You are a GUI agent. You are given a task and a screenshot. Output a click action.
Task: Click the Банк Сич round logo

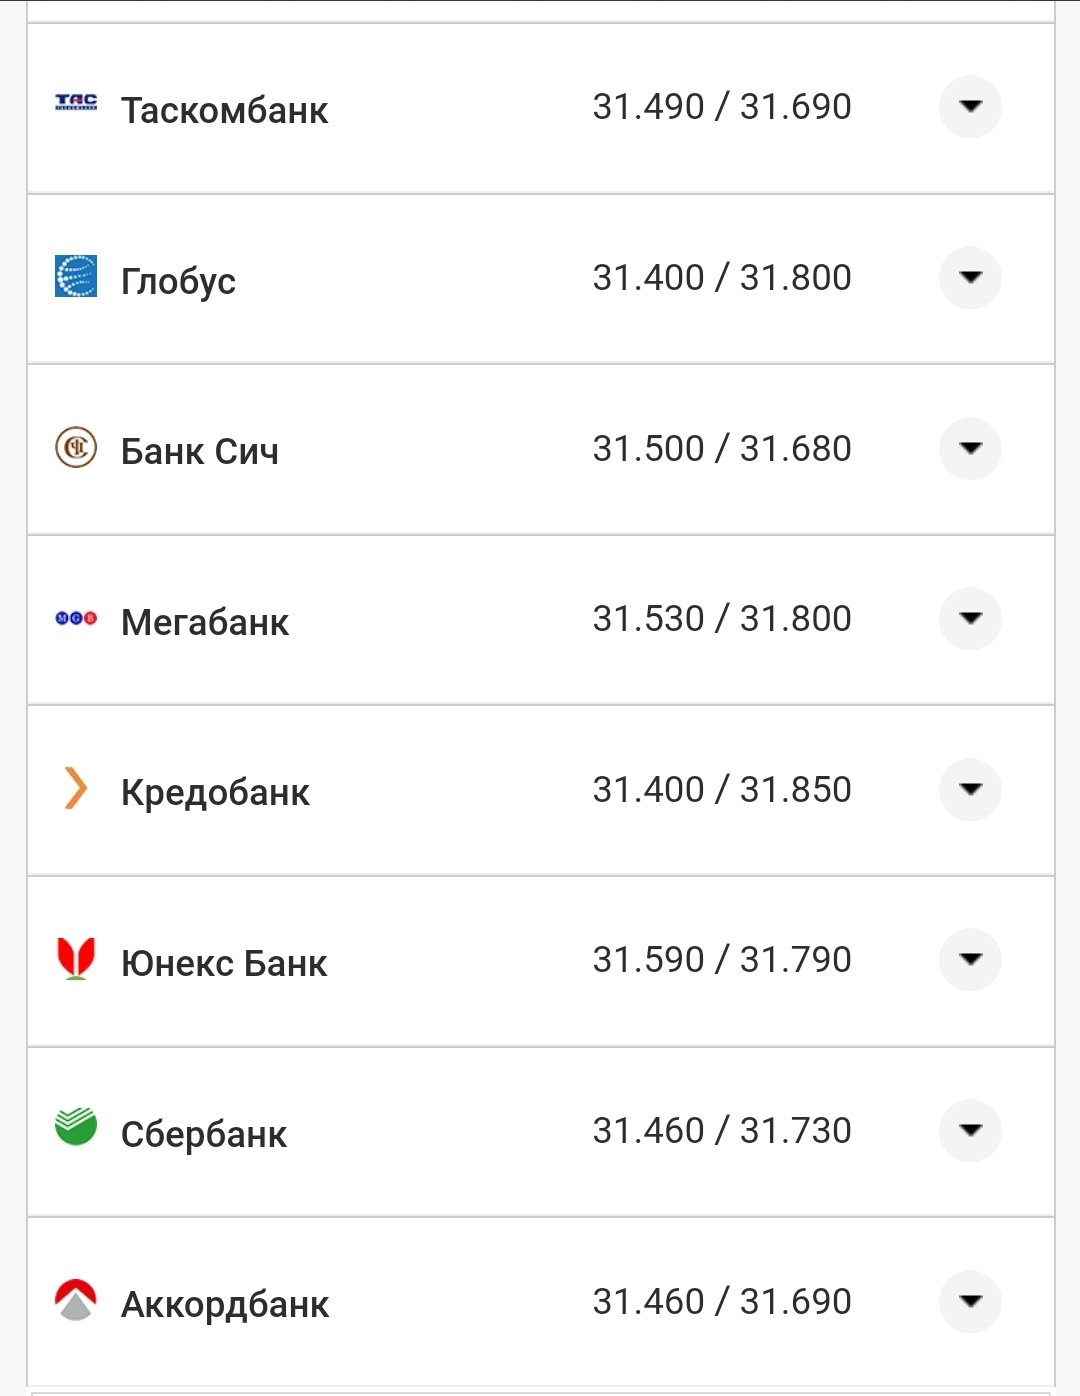[76, 447]
